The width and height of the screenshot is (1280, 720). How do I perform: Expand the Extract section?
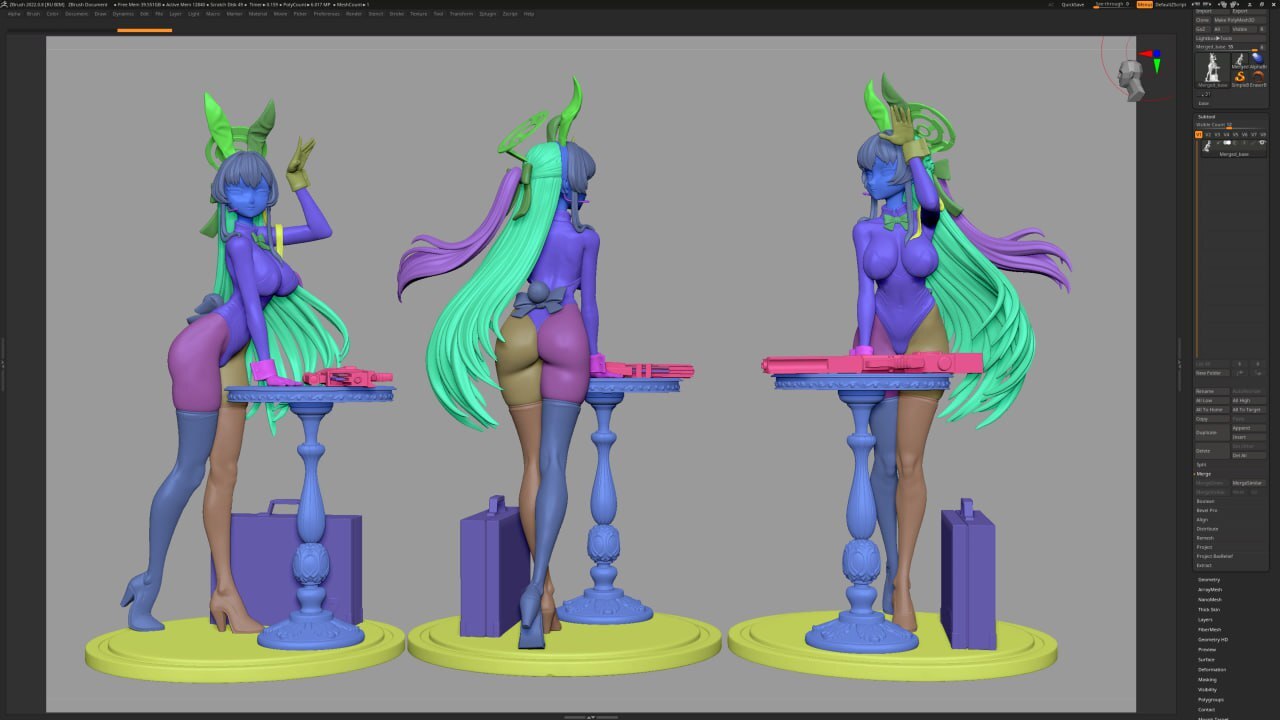(x=1204, y=565)
